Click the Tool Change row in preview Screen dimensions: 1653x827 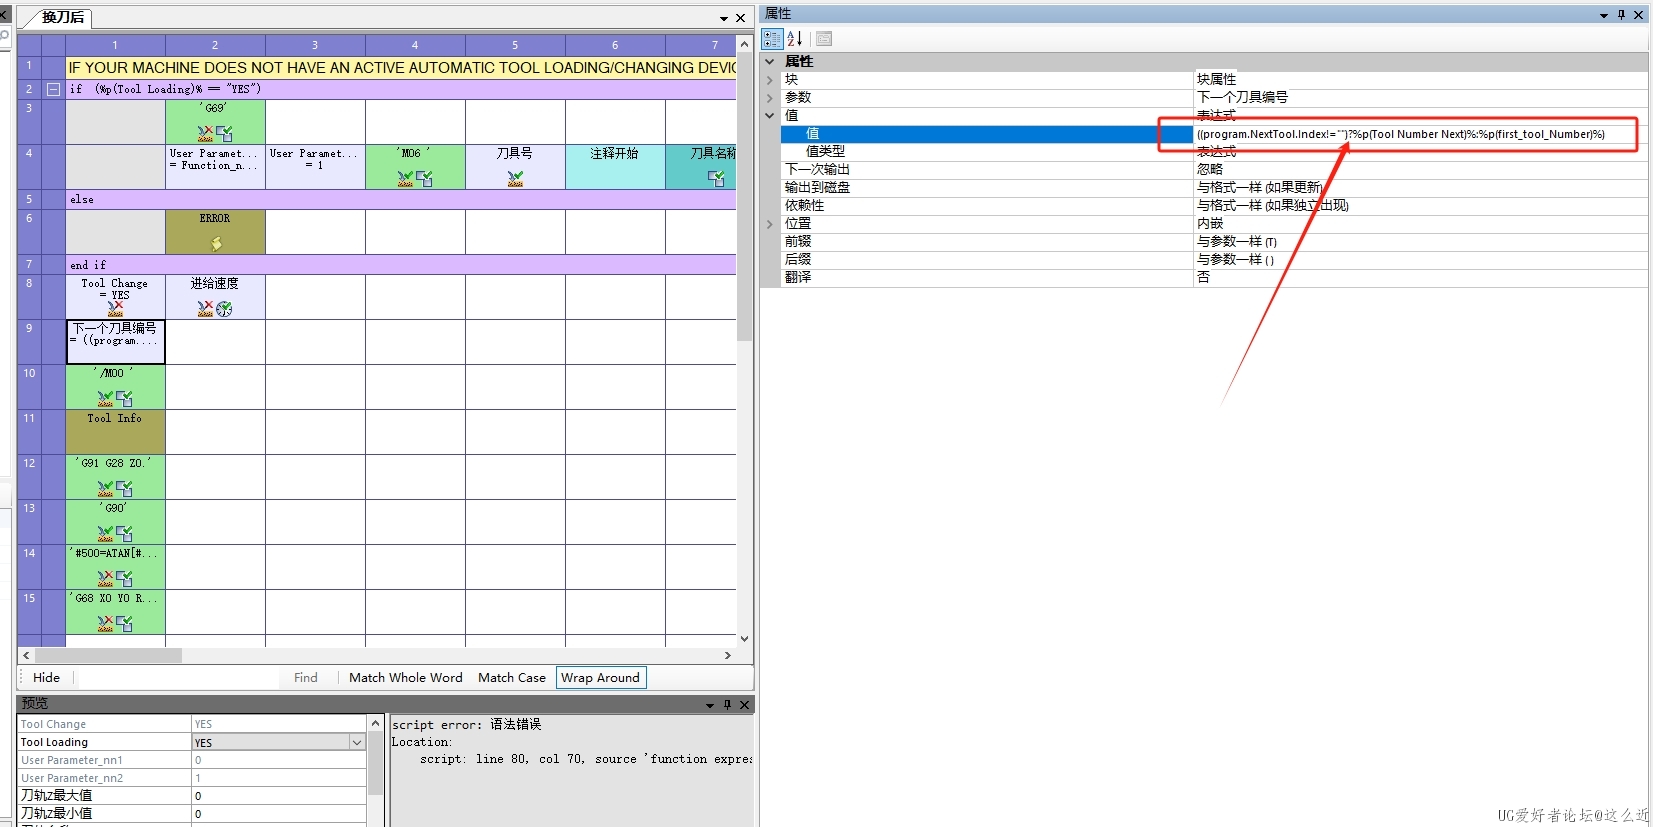pyautogui.click(x=192, y=724)
